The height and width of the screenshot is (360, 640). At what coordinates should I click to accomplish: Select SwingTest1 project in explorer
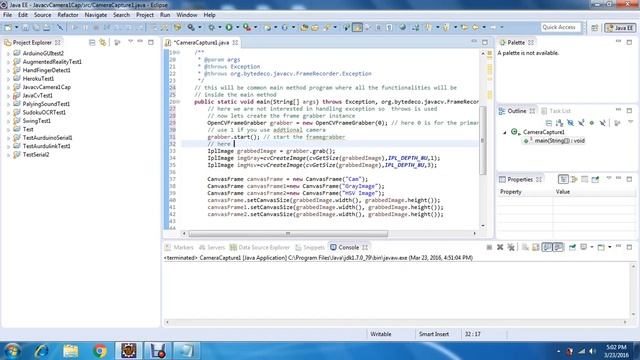pyautogui.click(x=37, y=121)
